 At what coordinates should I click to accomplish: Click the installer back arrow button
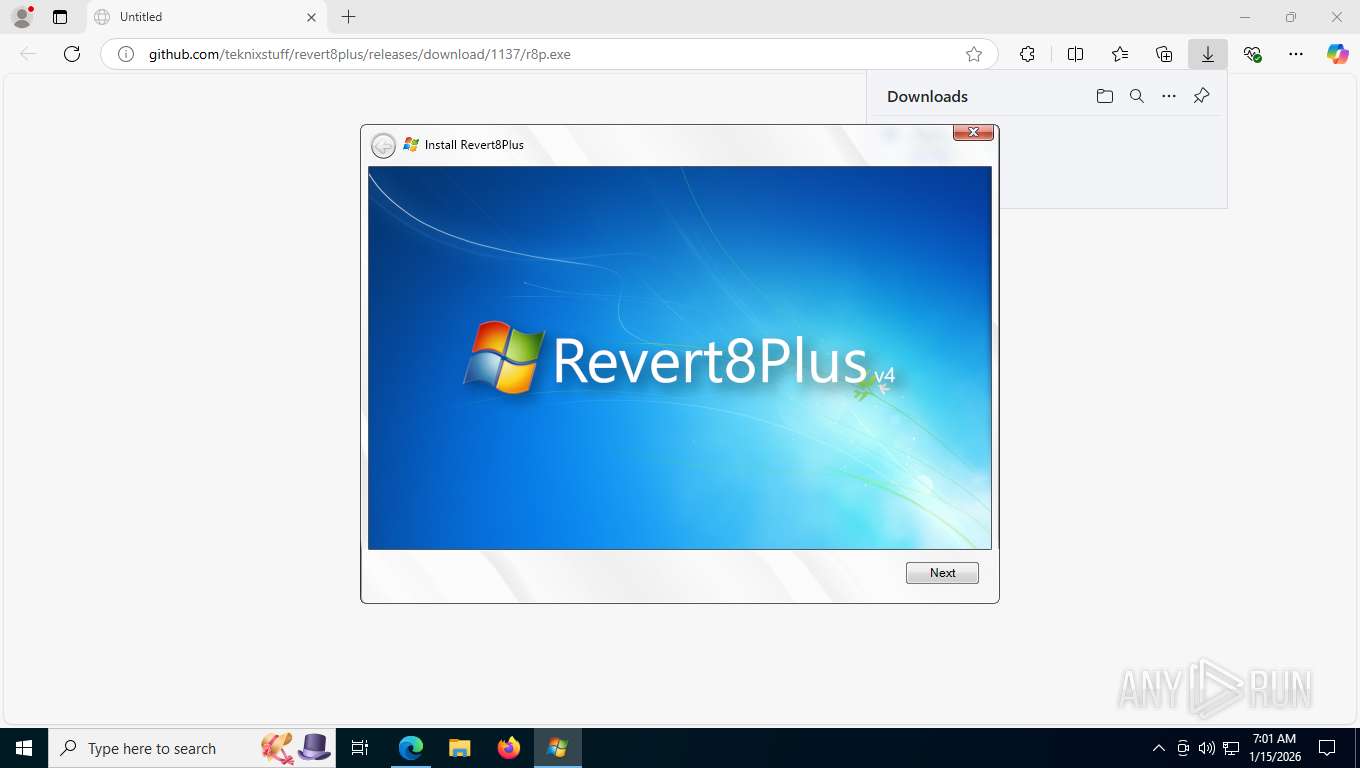(383, 145)
